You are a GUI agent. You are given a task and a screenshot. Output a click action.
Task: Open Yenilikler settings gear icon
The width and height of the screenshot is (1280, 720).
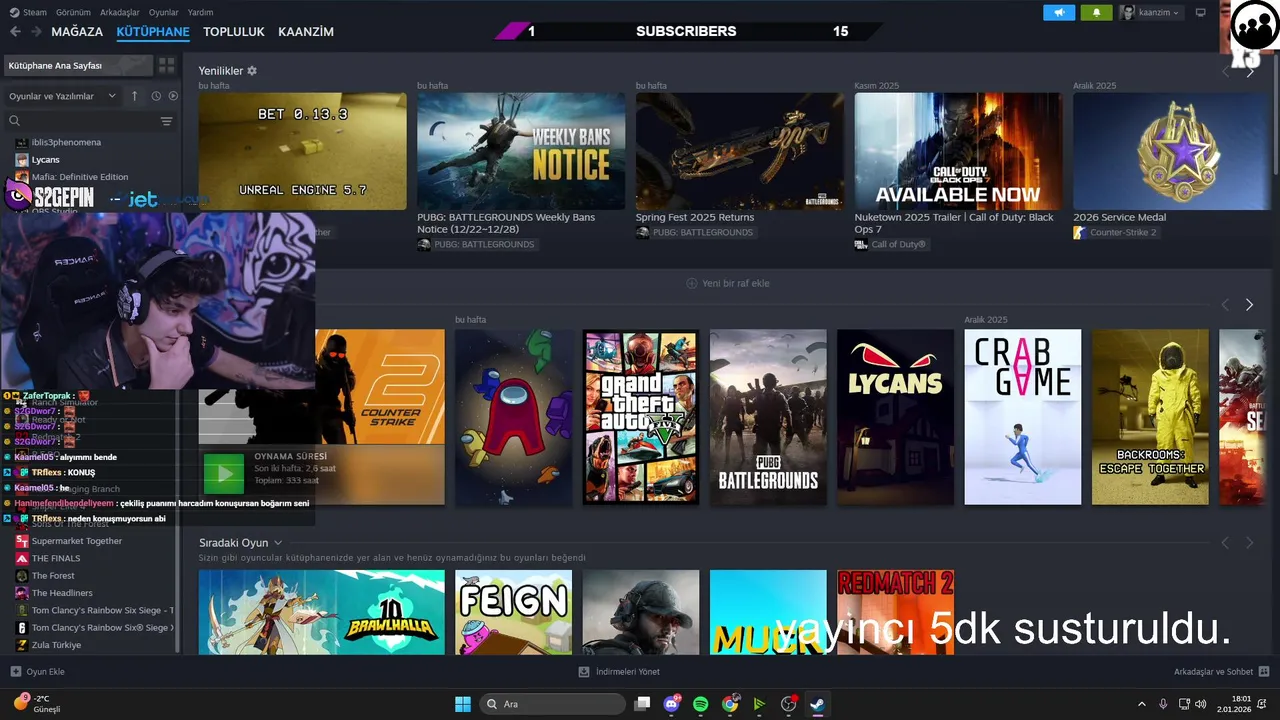[x=252, y=71]
